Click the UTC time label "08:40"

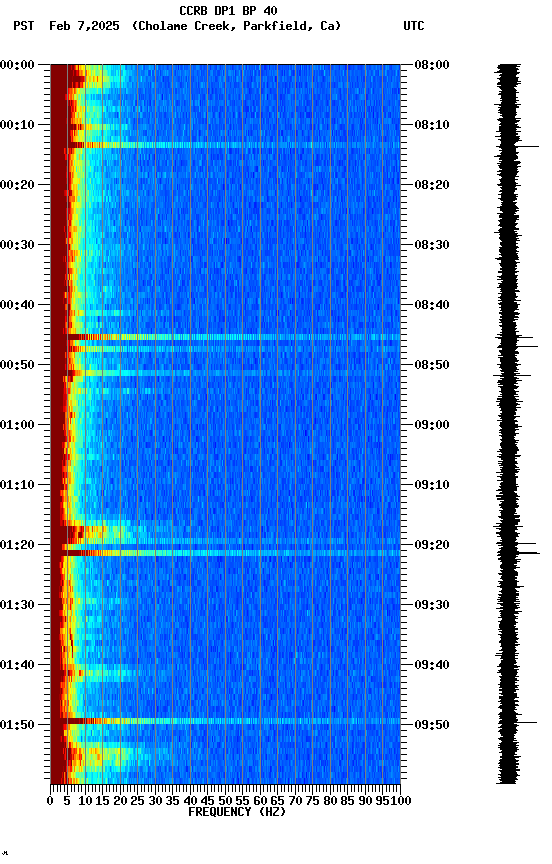tap(432, 305)
